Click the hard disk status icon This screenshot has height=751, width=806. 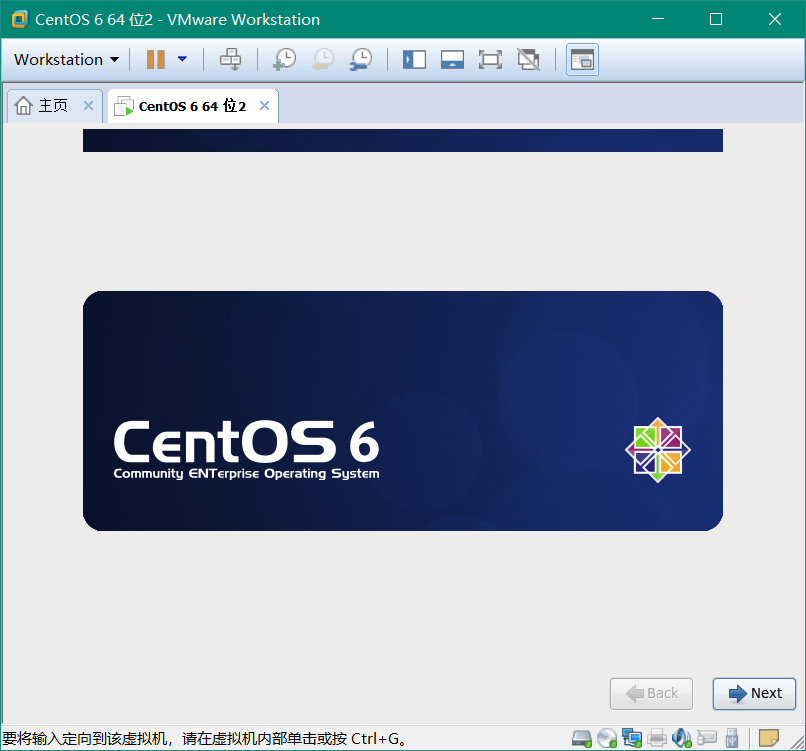click(582, 739)
